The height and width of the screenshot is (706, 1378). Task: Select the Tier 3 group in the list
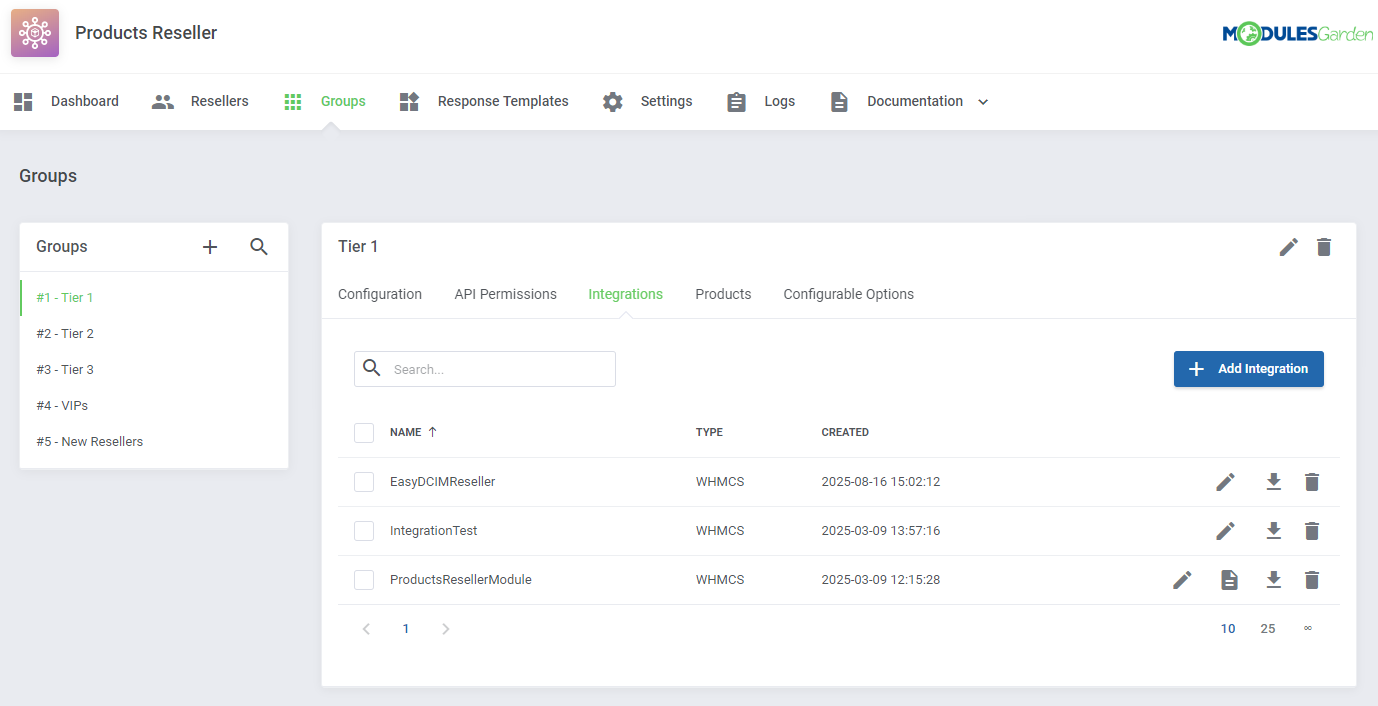[x=65, y=369]
